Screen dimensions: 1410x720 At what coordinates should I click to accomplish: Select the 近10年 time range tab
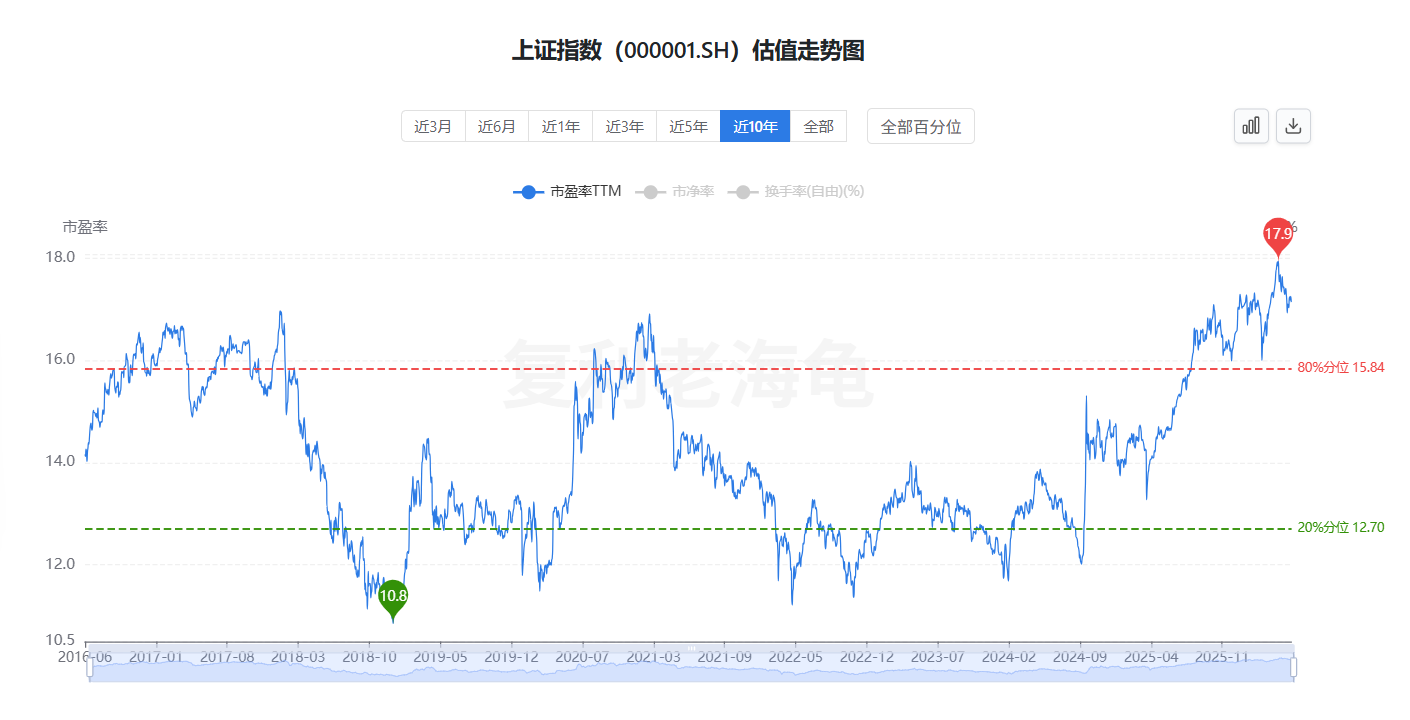(x=755, y=126)
